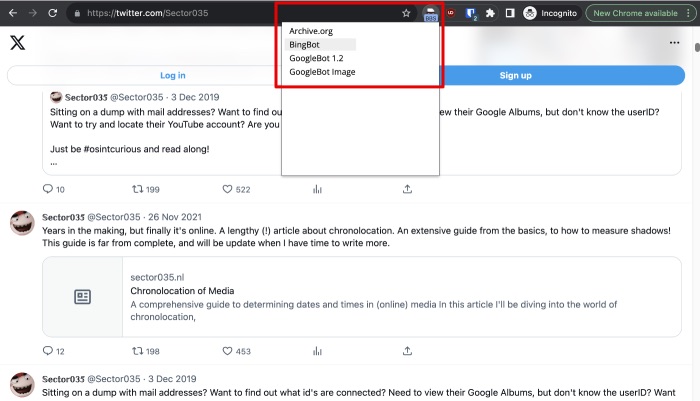700x401 pixels.
Task: Select Archive.org user agent
Action: tap(311, 31)
